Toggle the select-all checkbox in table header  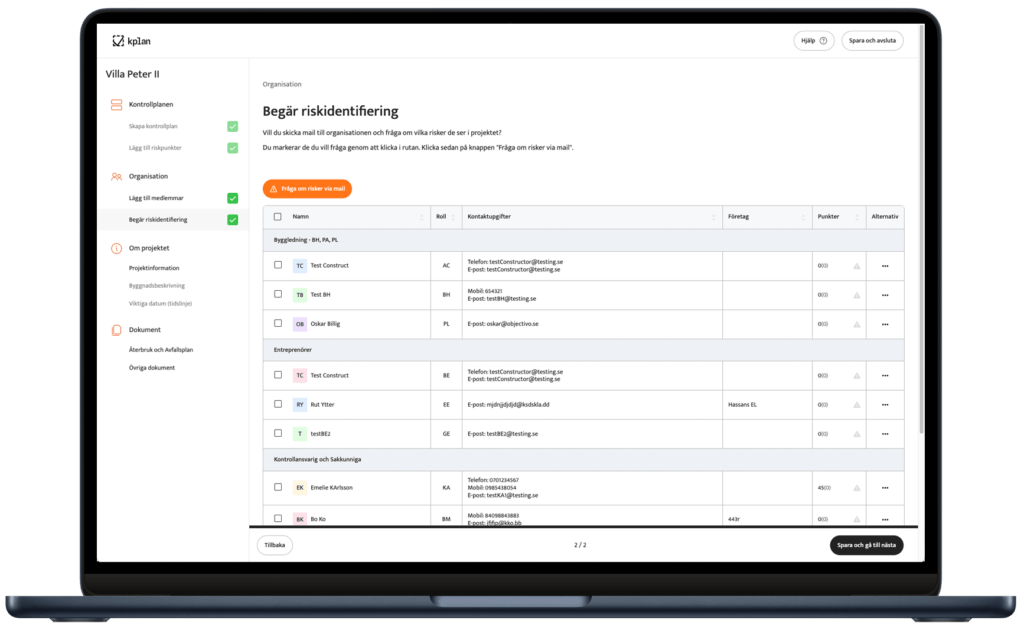(x=278, y=216)
